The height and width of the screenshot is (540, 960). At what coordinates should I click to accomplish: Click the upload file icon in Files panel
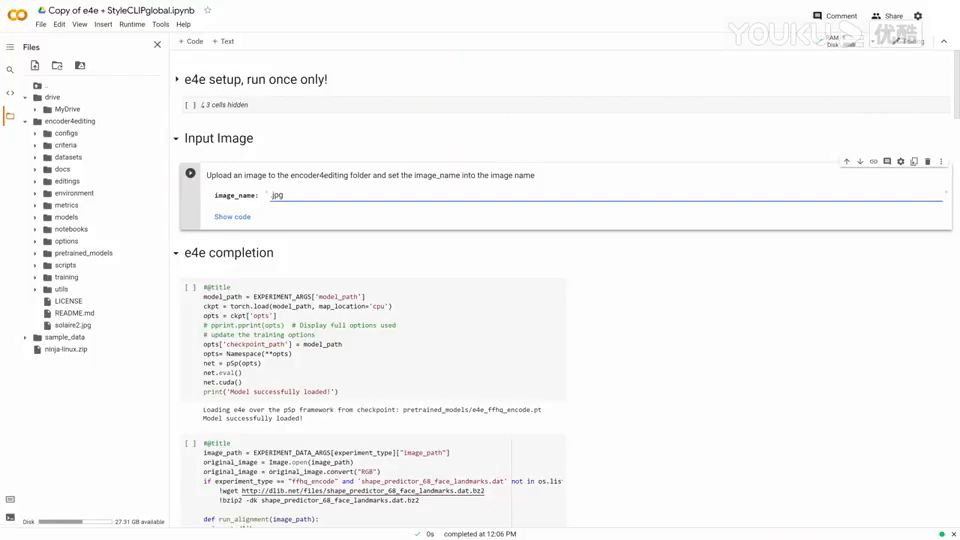pyautogui.click(x=35, y=66)
